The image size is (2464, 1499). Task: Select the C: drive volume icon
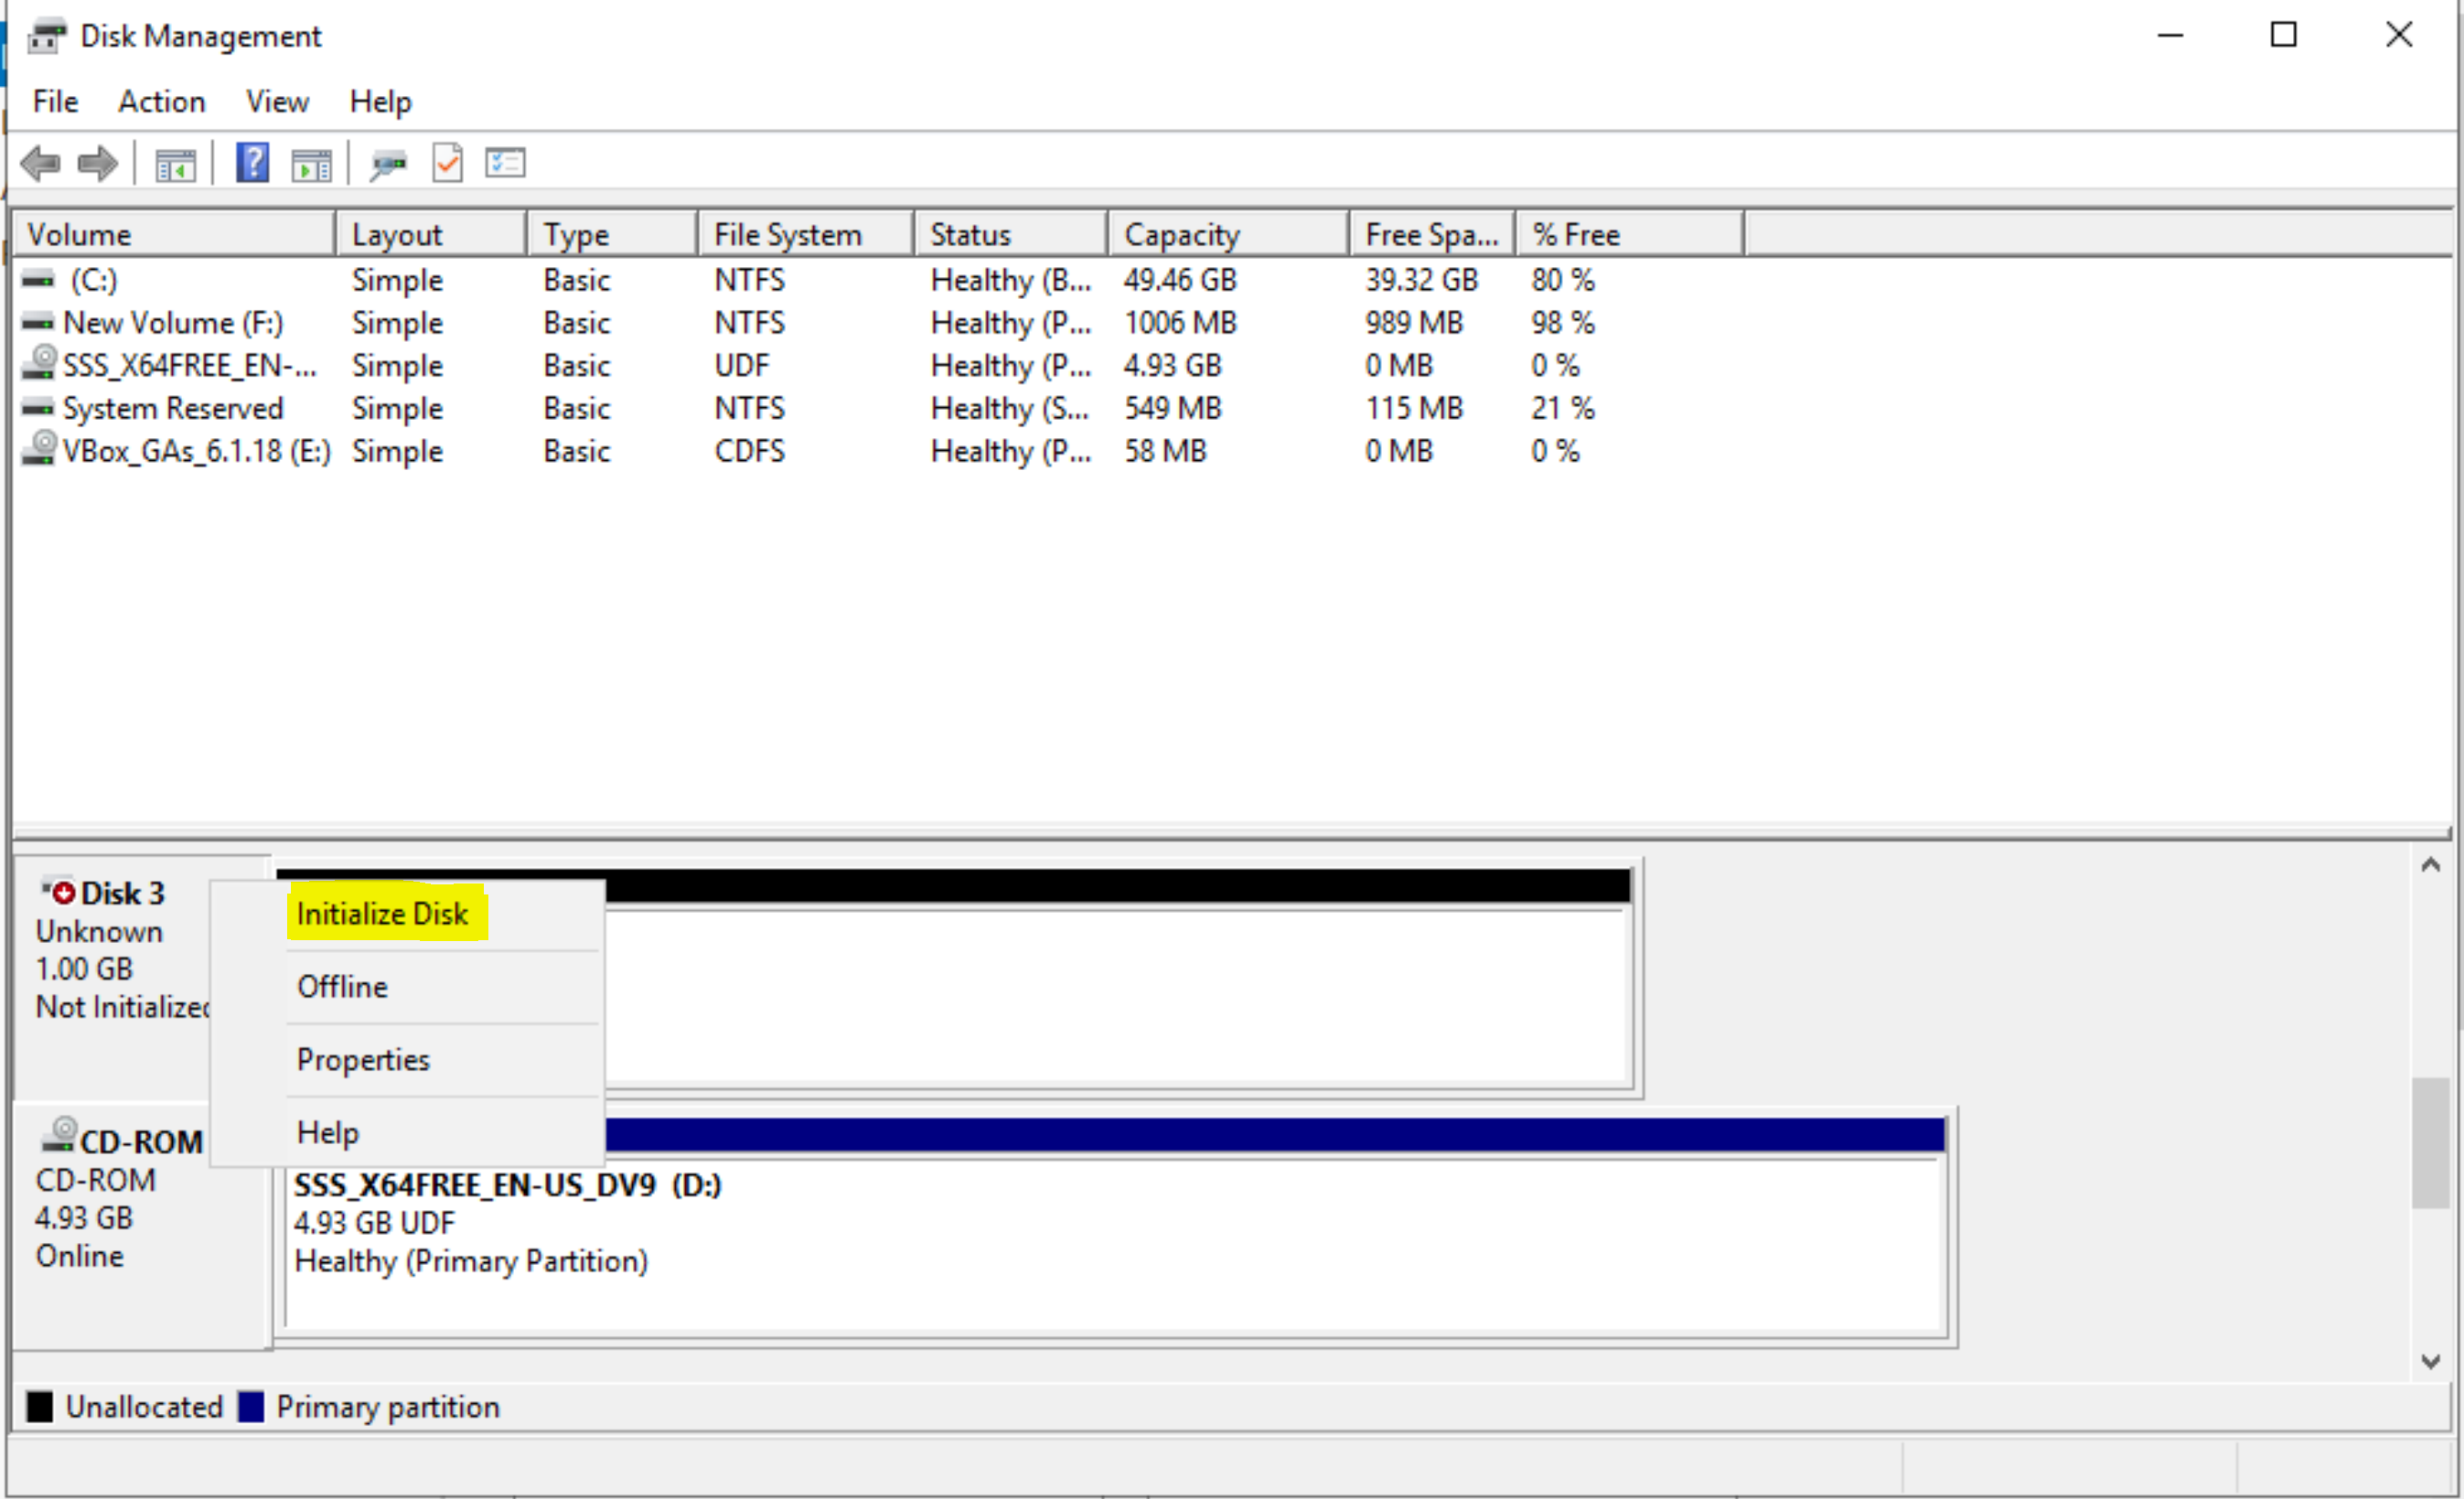[x=38, y=281]
